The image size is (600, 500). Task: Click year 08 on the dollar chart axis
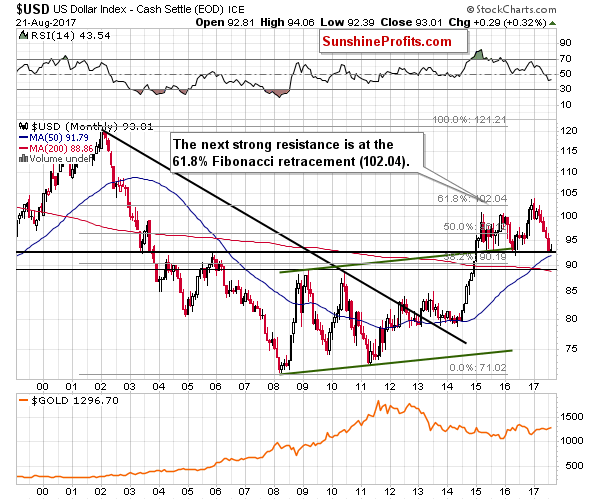coord(273,386)
